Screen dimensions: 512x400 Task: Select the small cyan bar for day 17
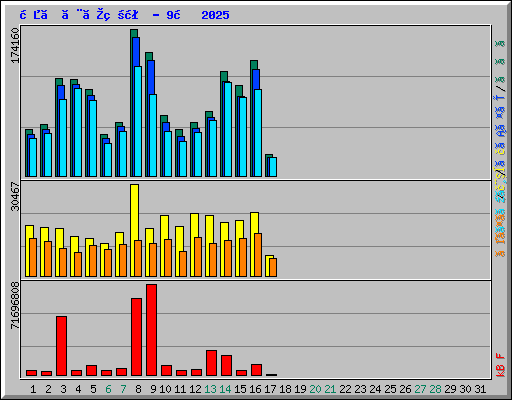(273, 167)
